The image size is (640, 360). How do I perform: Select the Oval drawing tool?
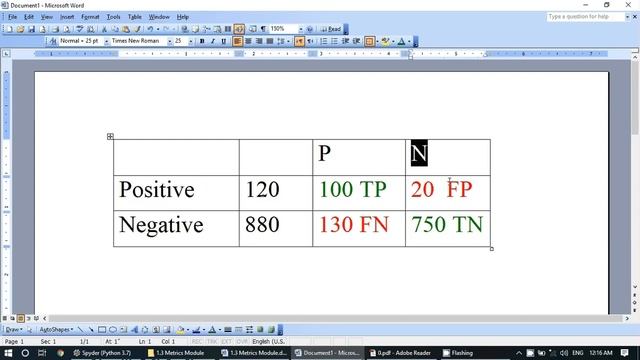pos(113,329)
